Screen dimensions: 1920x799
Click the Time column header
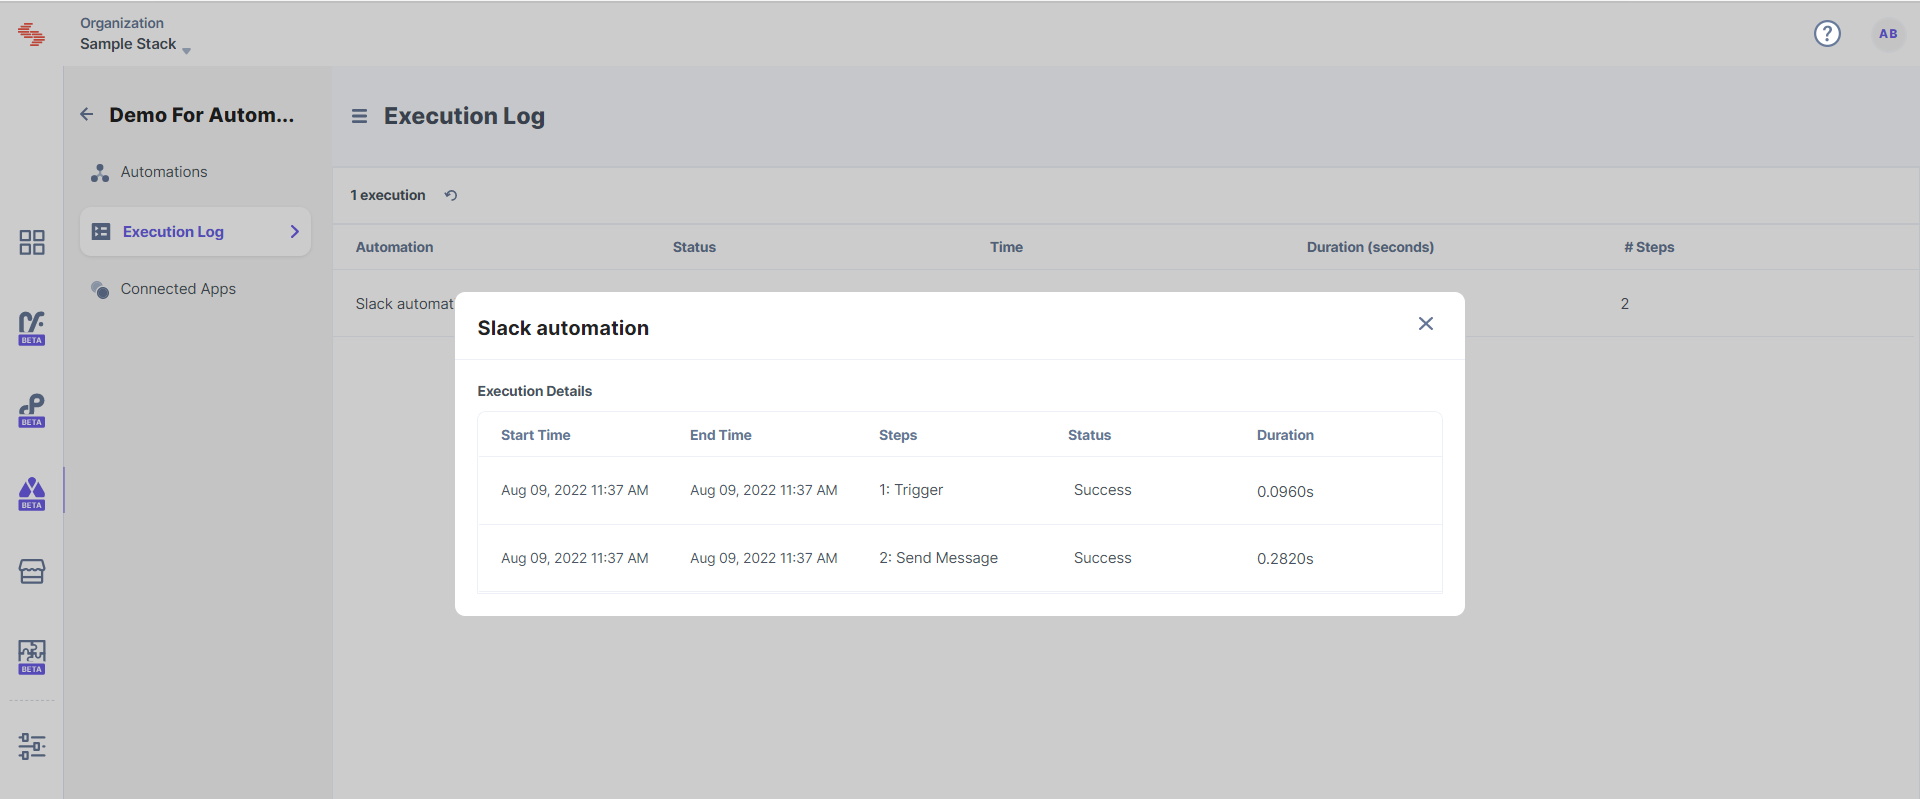click(1006, 247)
